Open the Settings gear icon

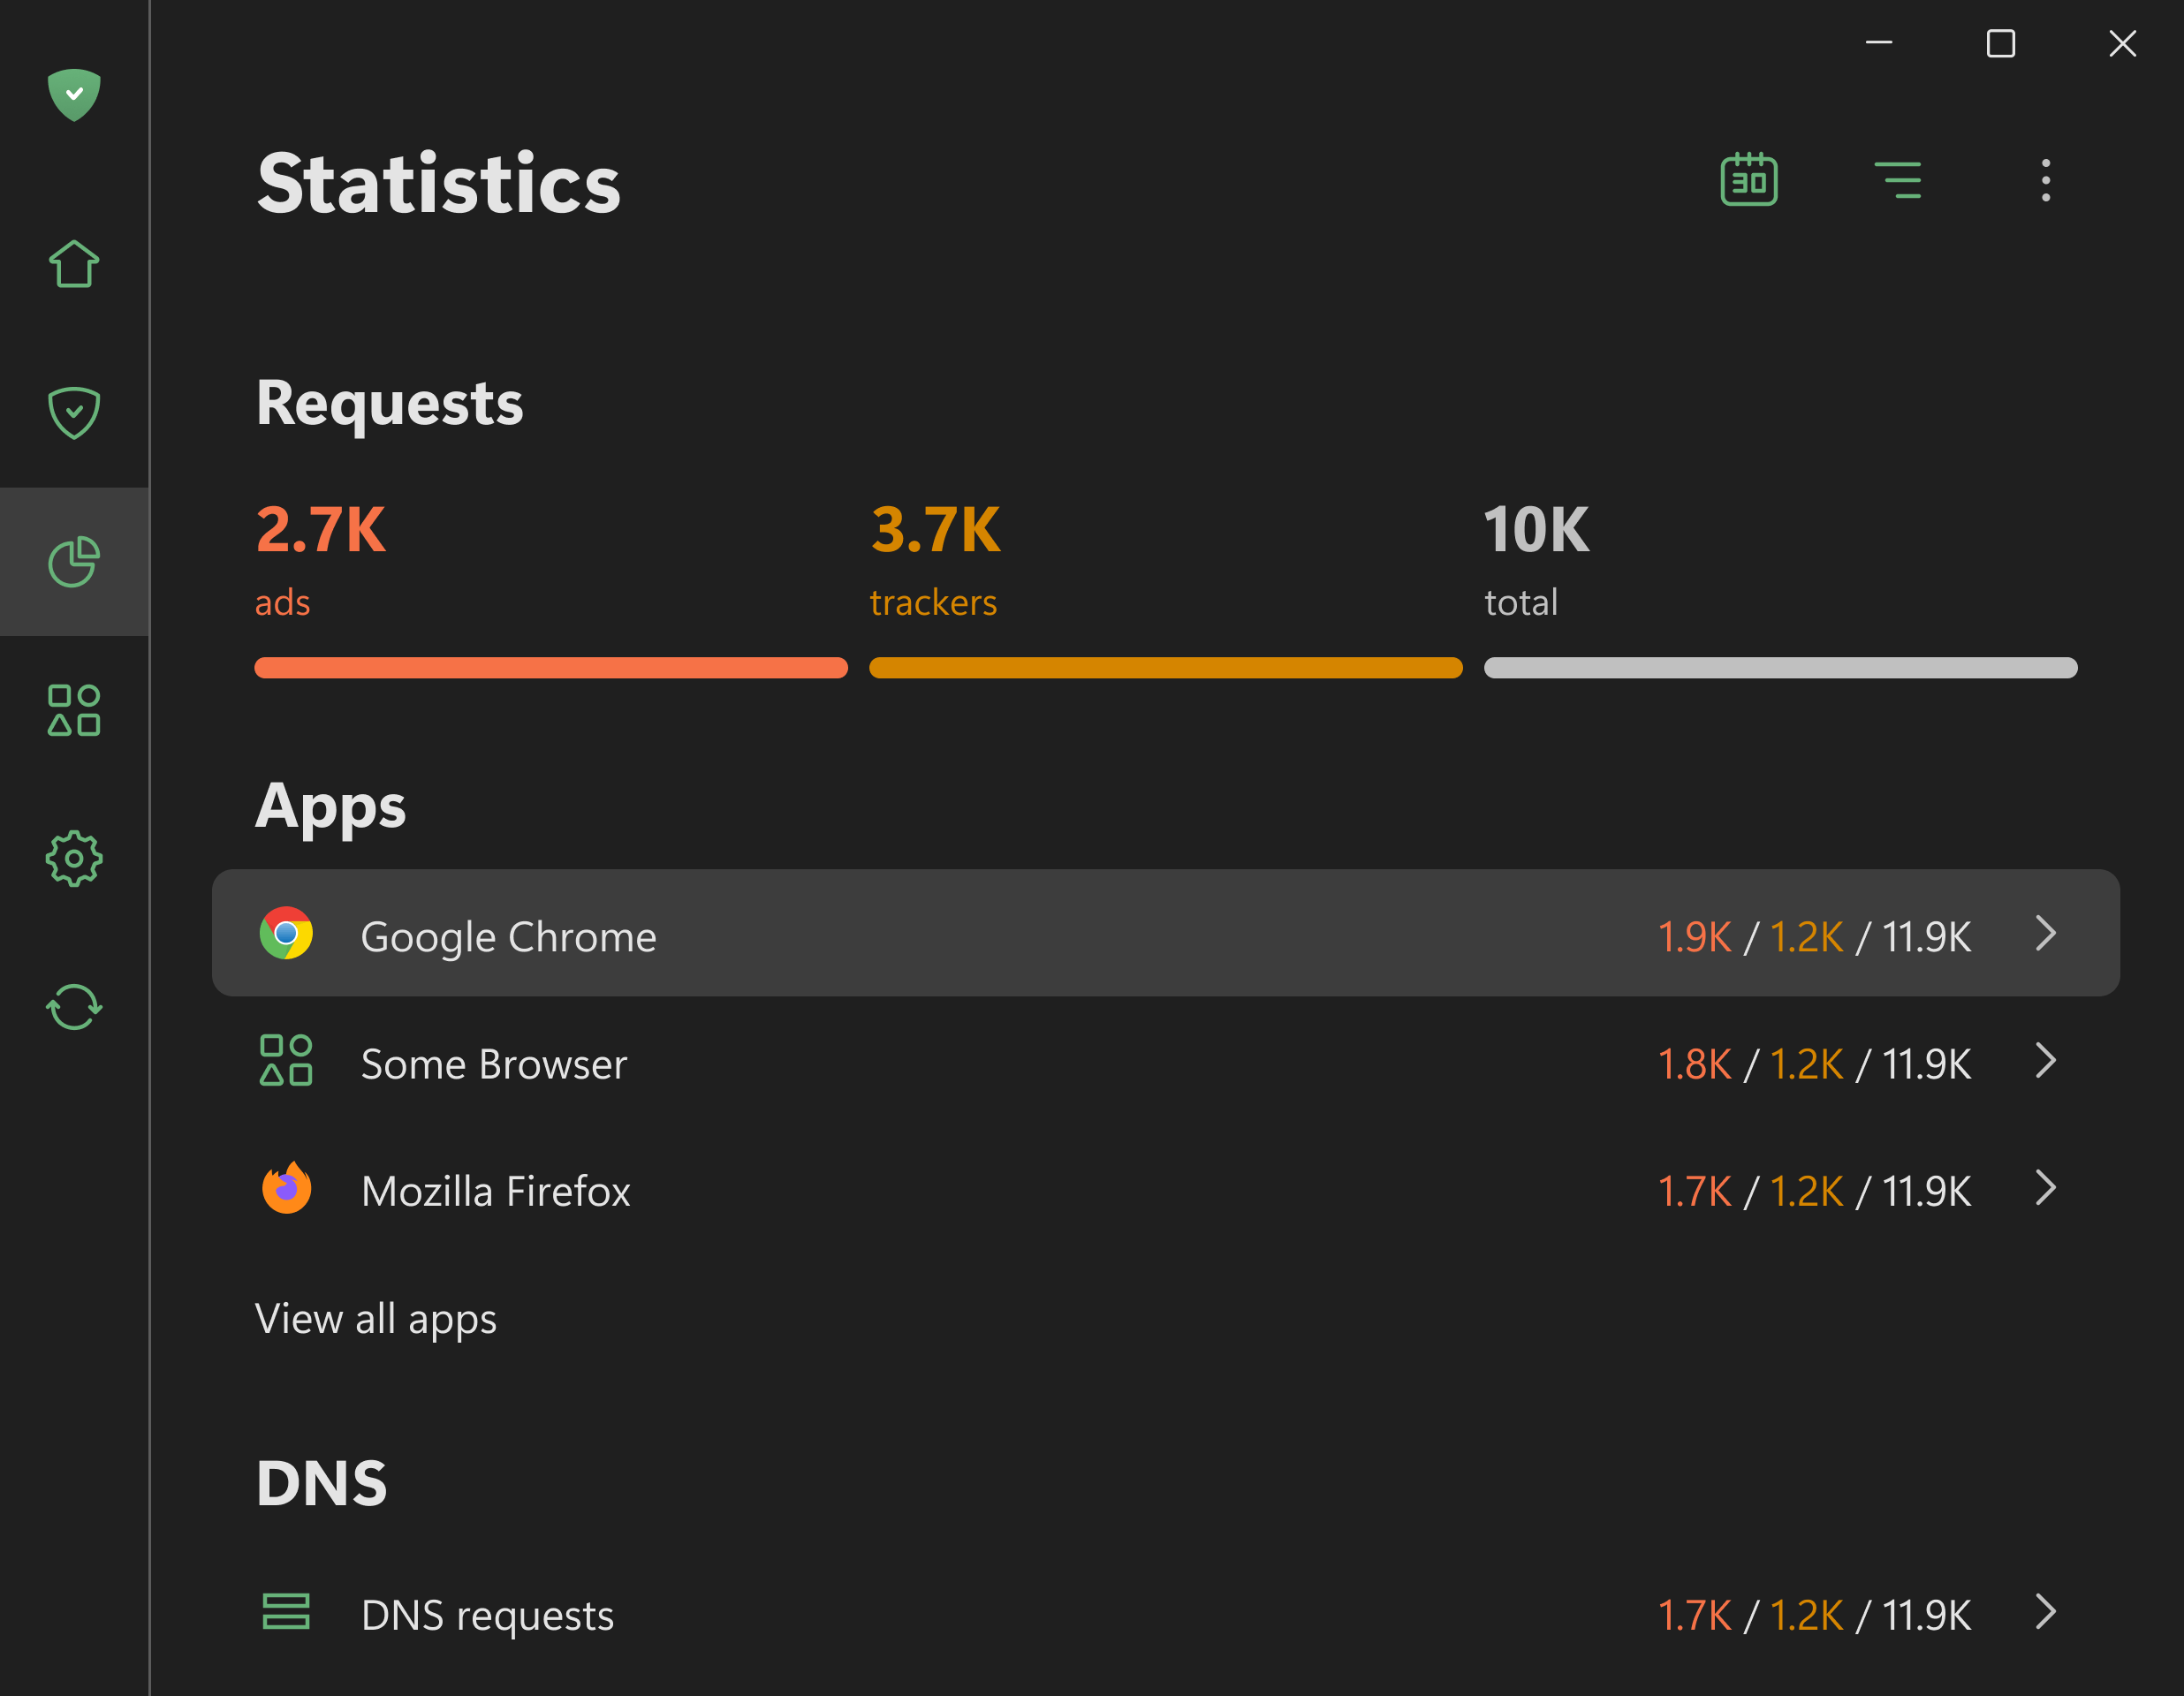pos(74,858)
